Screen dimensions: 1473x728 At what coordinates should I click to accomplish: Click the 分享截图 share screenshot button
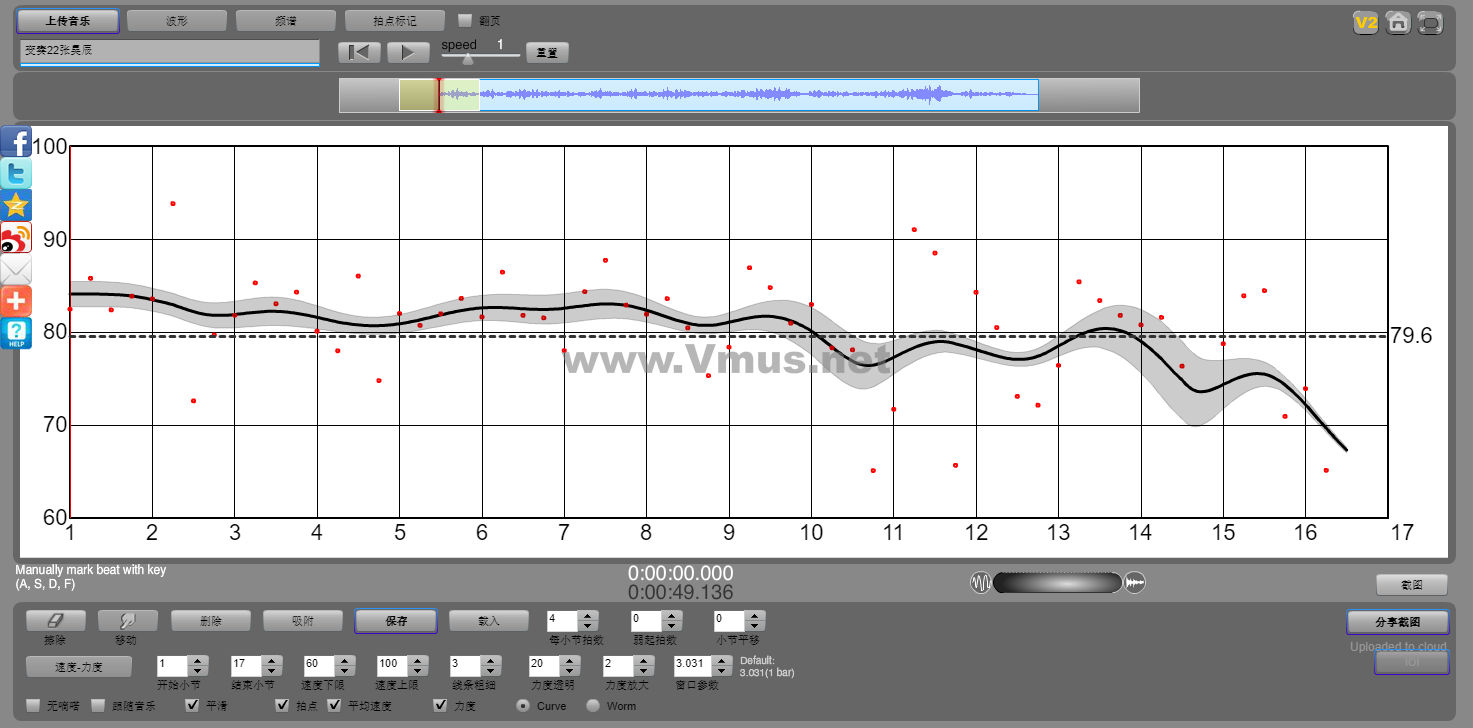[x=1397, y=622]
